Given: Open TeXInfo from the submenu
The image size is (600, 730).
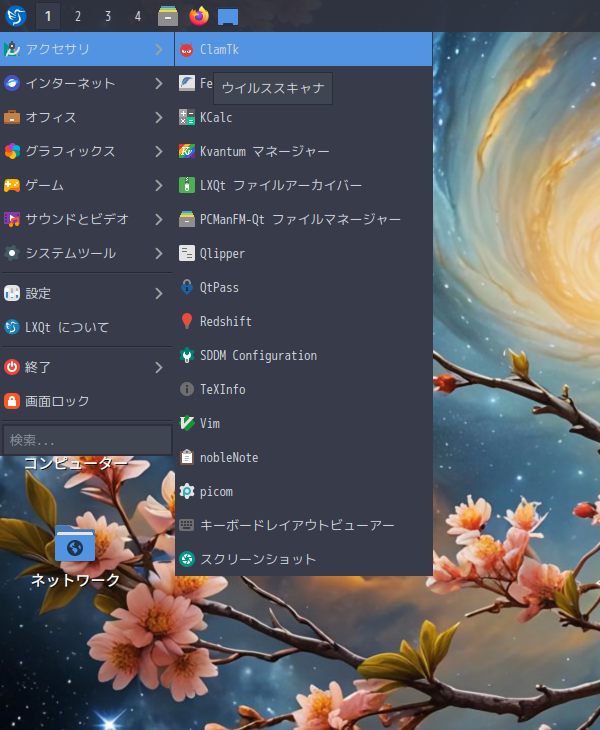Looking at the screenshot, I should [x=303, y=389].
